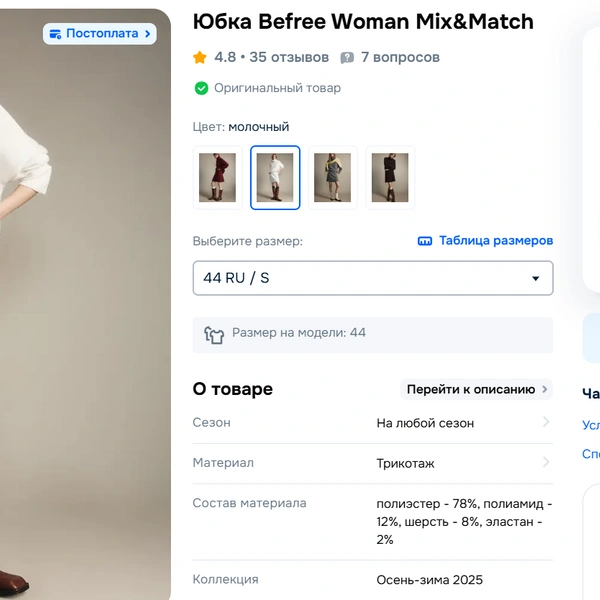Click Перейти к описанию button
Image resolution: width=600 pixels, height=600 pixels.
pyautogui.click(x=477, y=389)
